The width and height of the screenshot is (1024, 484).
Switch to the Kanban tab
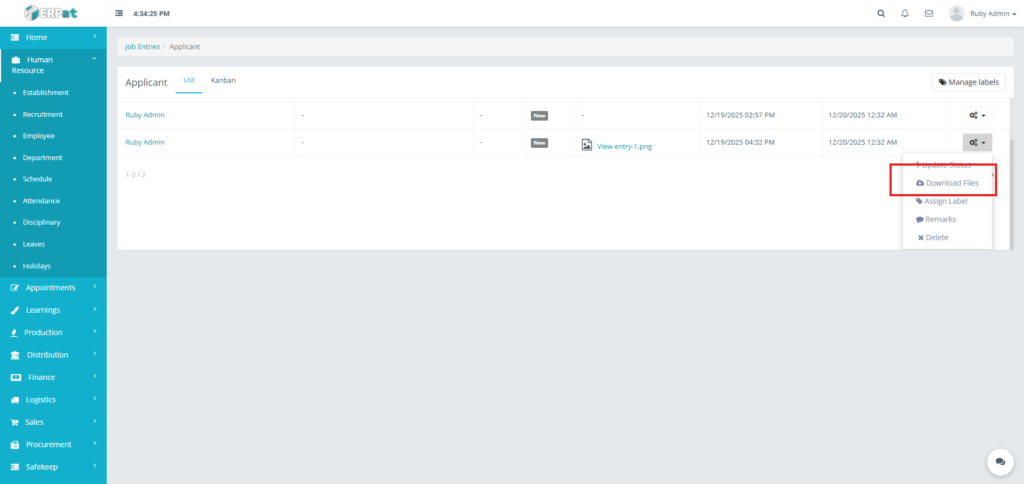pos(223,81)
